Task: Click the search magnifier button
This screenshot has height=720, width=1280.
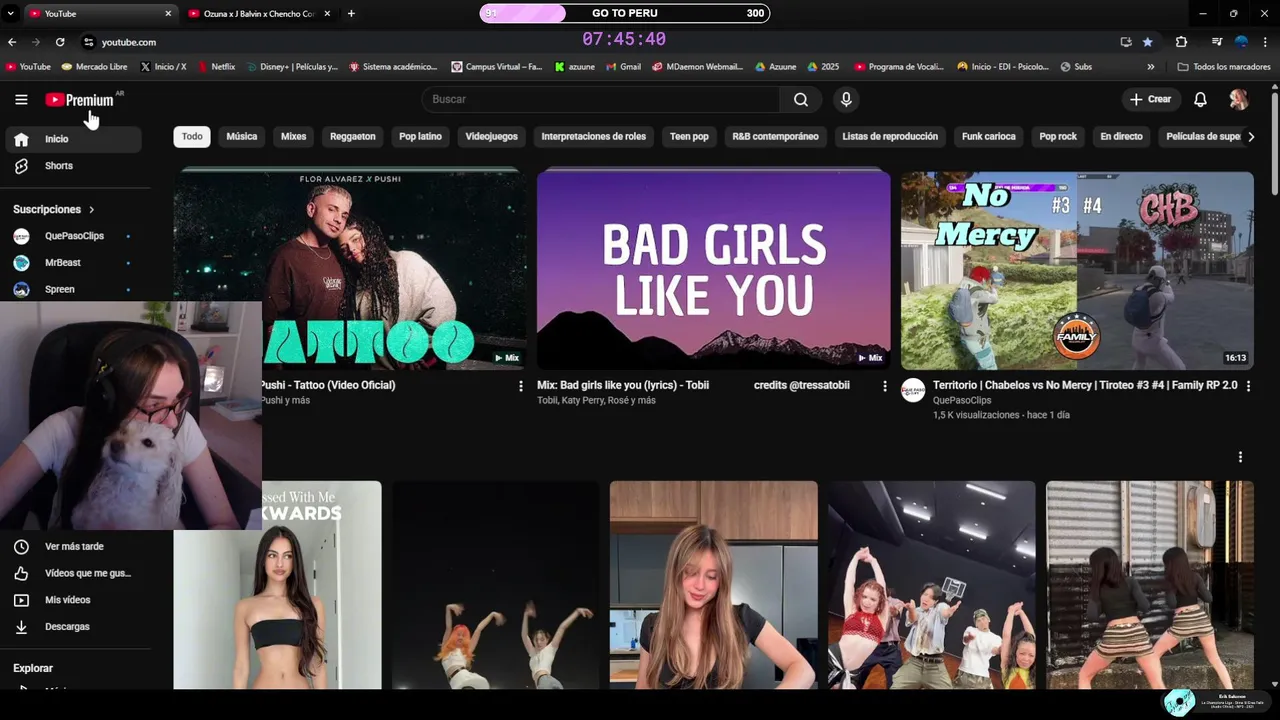Action: [801, 99]
